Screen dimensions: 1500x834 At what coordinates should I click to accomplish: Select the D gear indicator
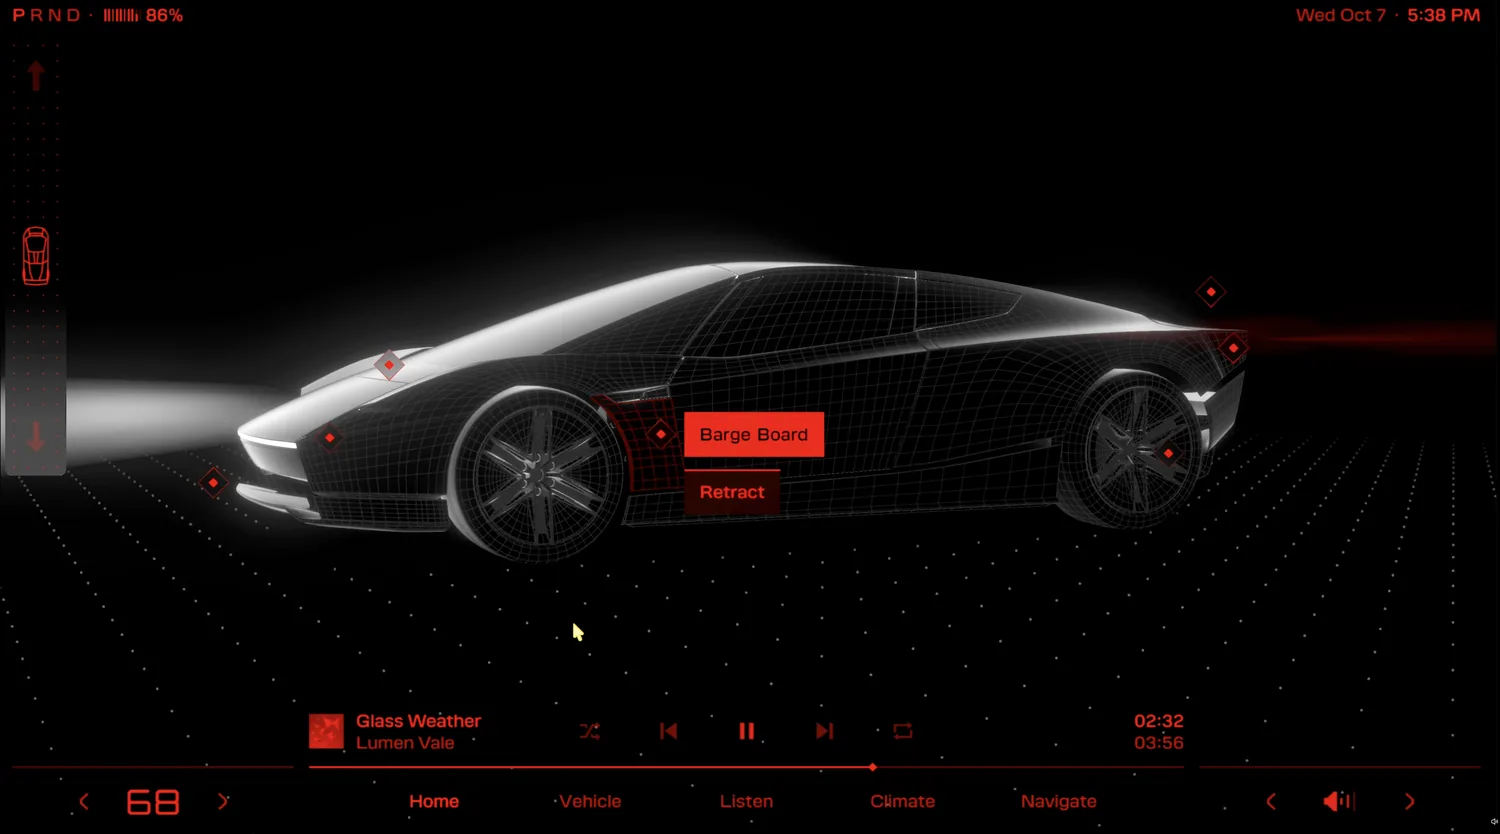(73, 15)
